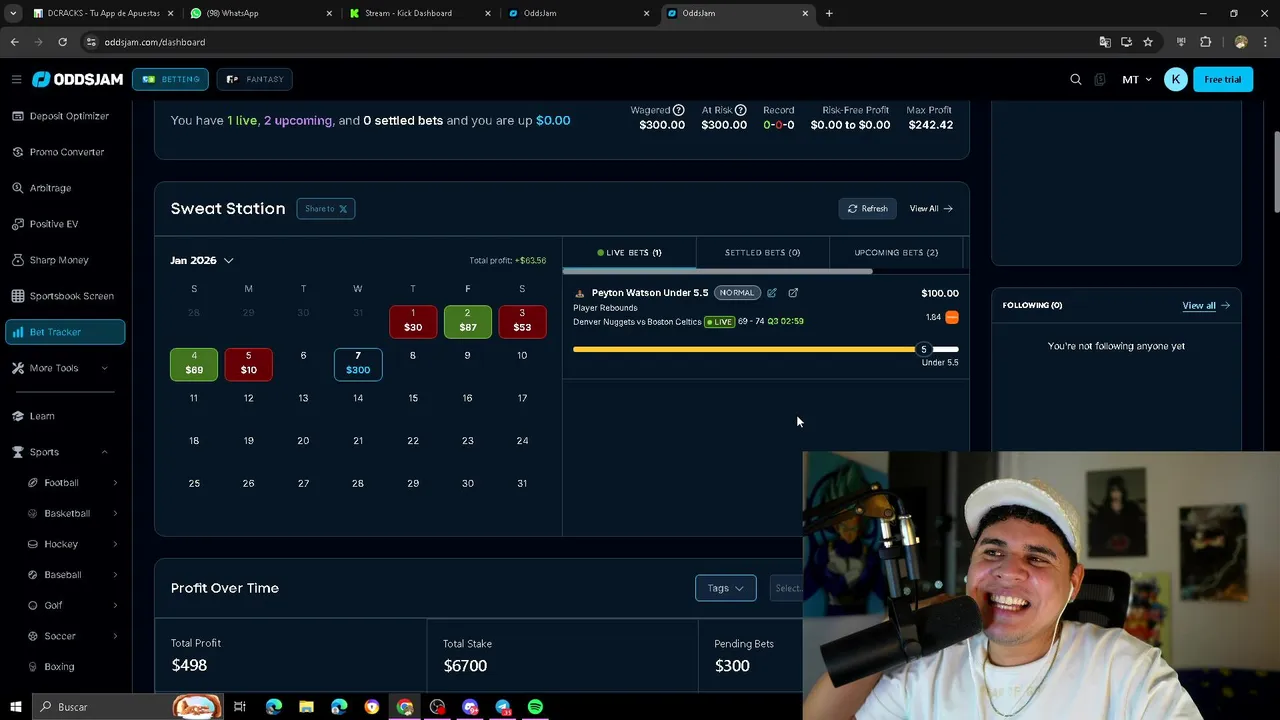Open the Soccer sidebar link
The image size is (1280, 720).
[59, 636]
